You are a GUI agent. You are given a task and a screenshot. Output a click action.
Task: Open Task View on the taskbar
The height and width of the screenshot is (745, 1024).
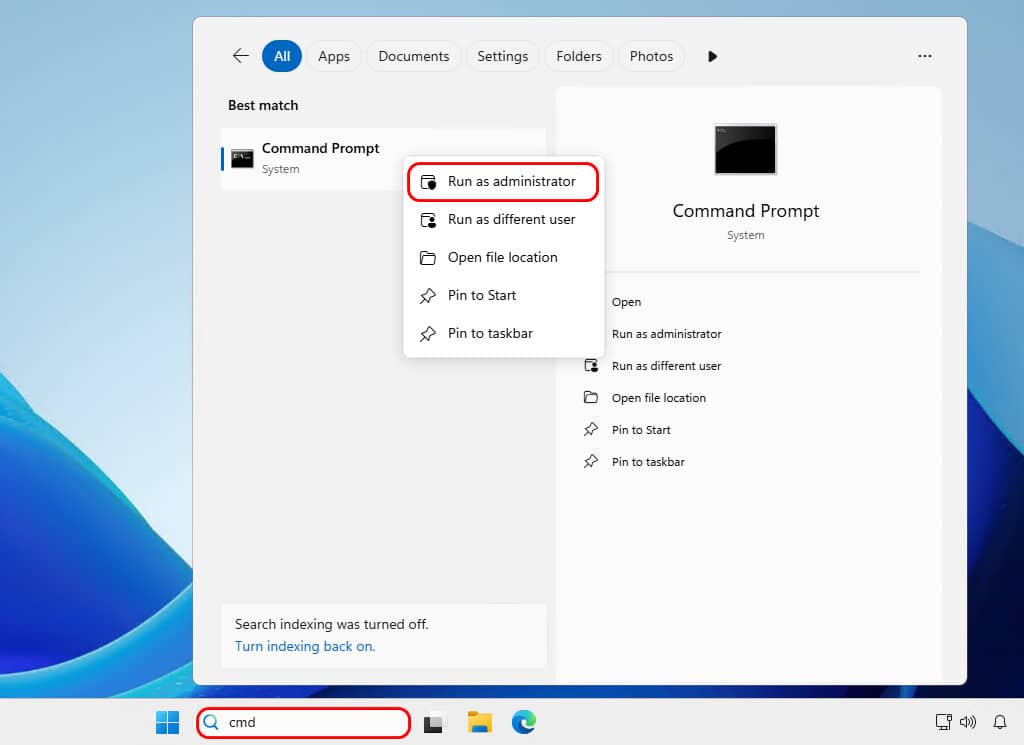coord(434,722)
